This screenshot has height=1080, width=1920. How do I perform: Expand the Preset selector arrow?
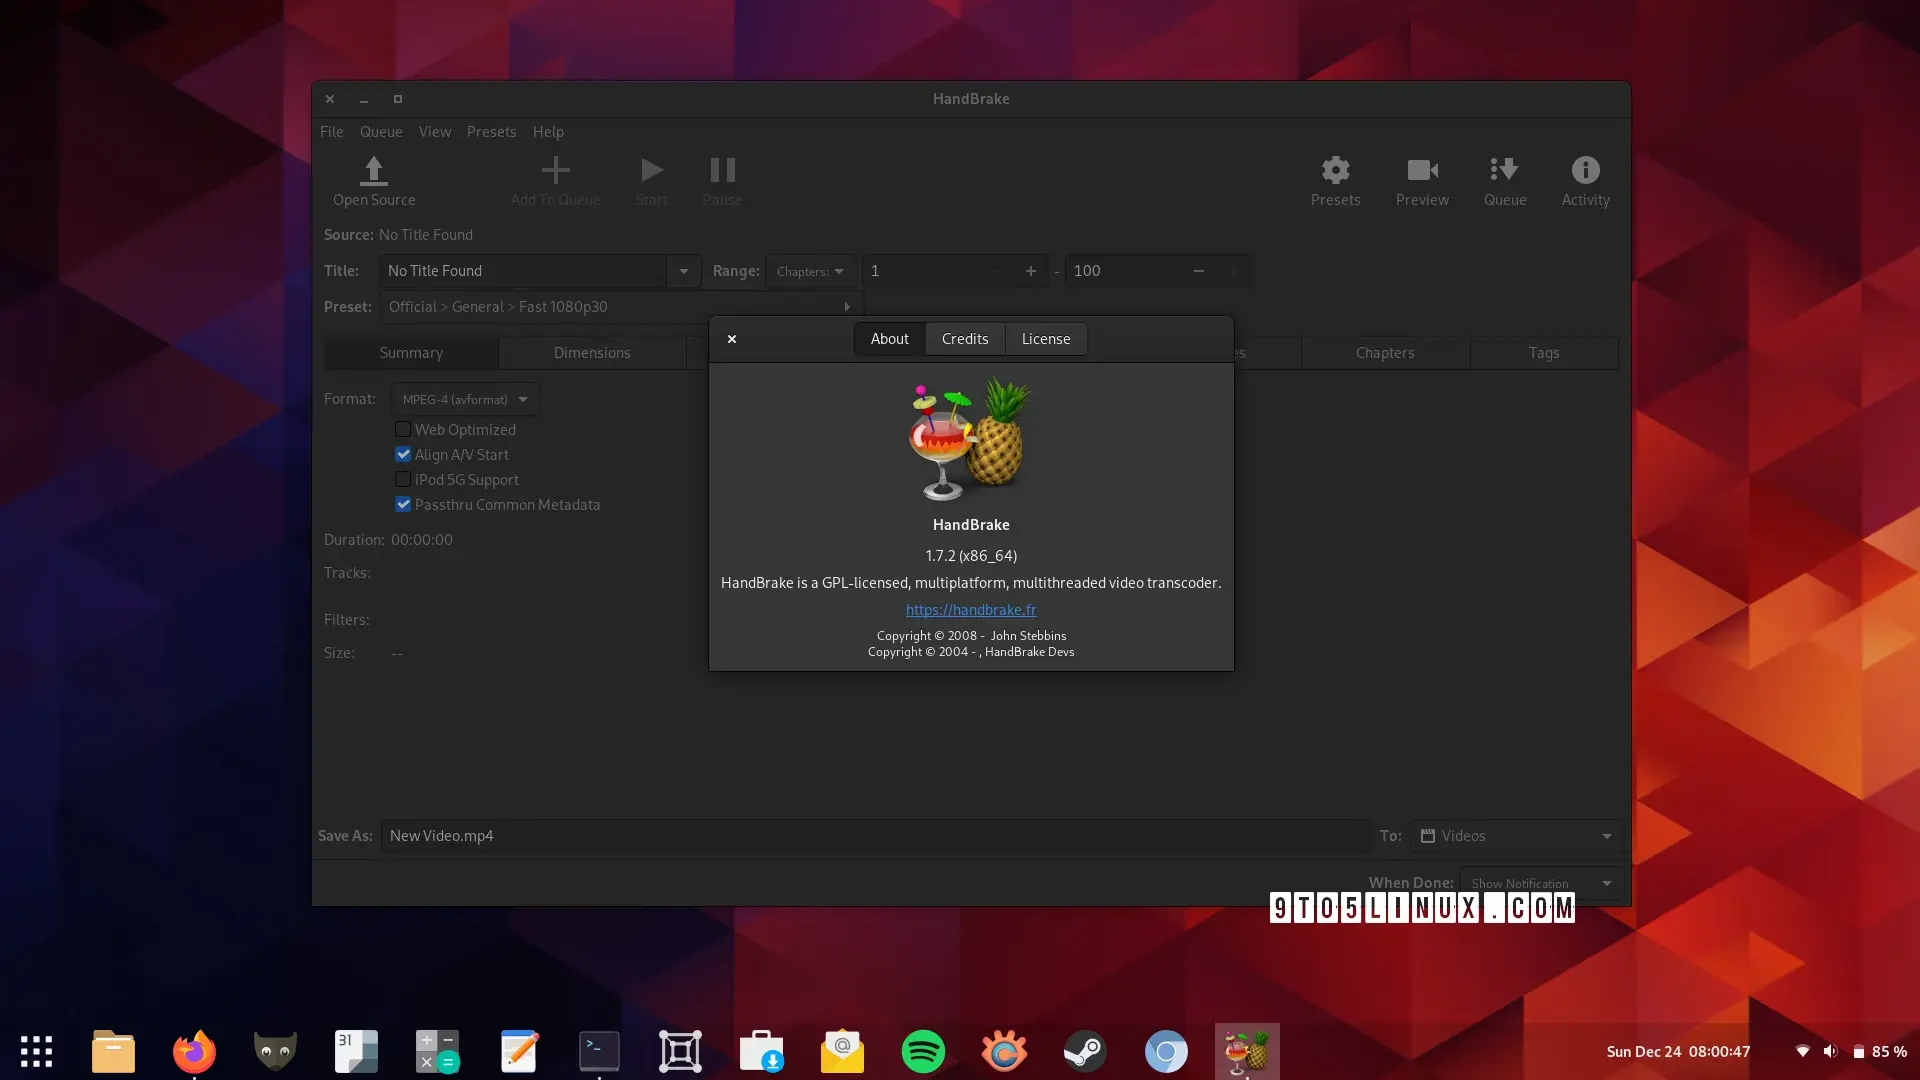coord(847,307)
